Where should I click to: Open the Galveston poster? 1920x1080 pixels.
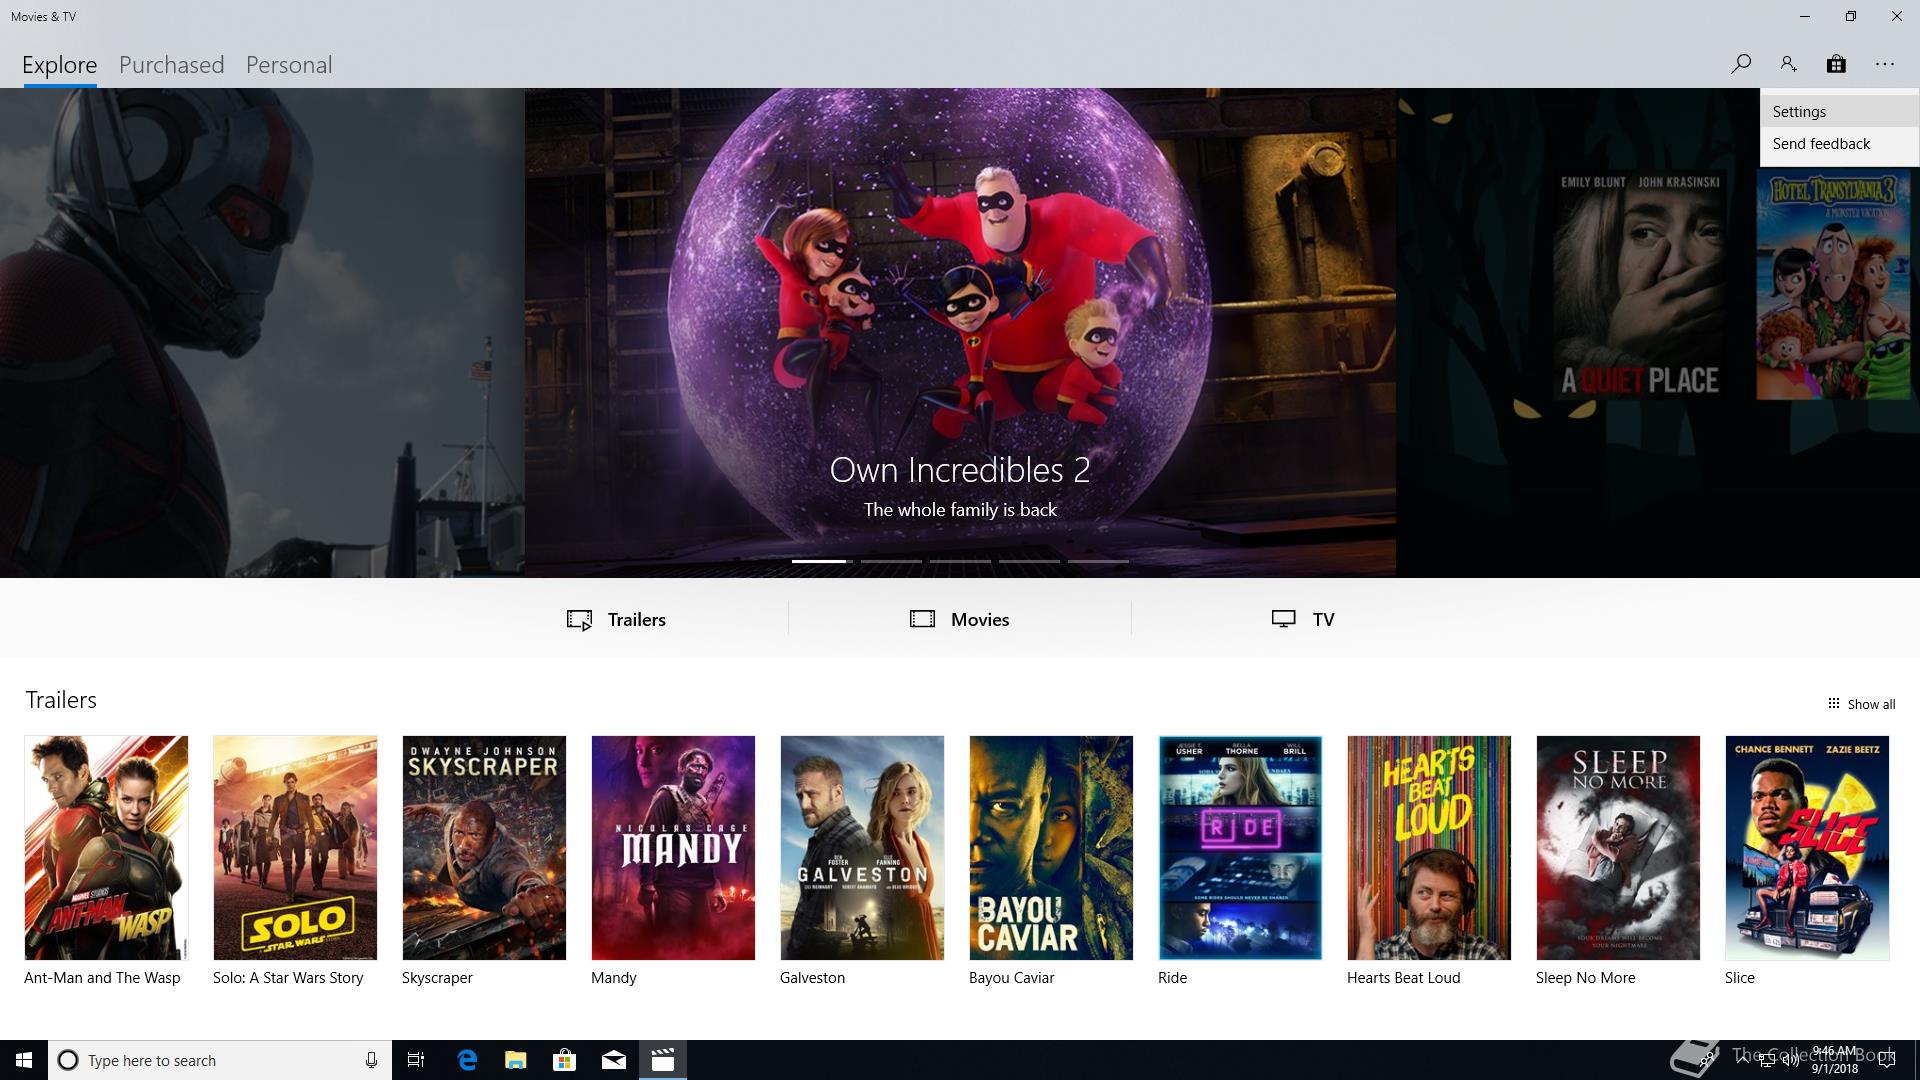coord(862,848)
